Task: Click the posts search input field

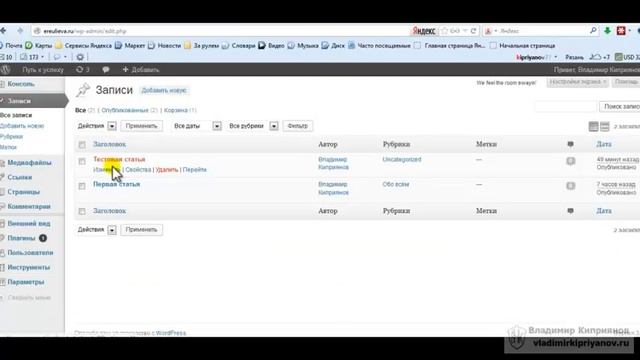Action: point(566,107)
